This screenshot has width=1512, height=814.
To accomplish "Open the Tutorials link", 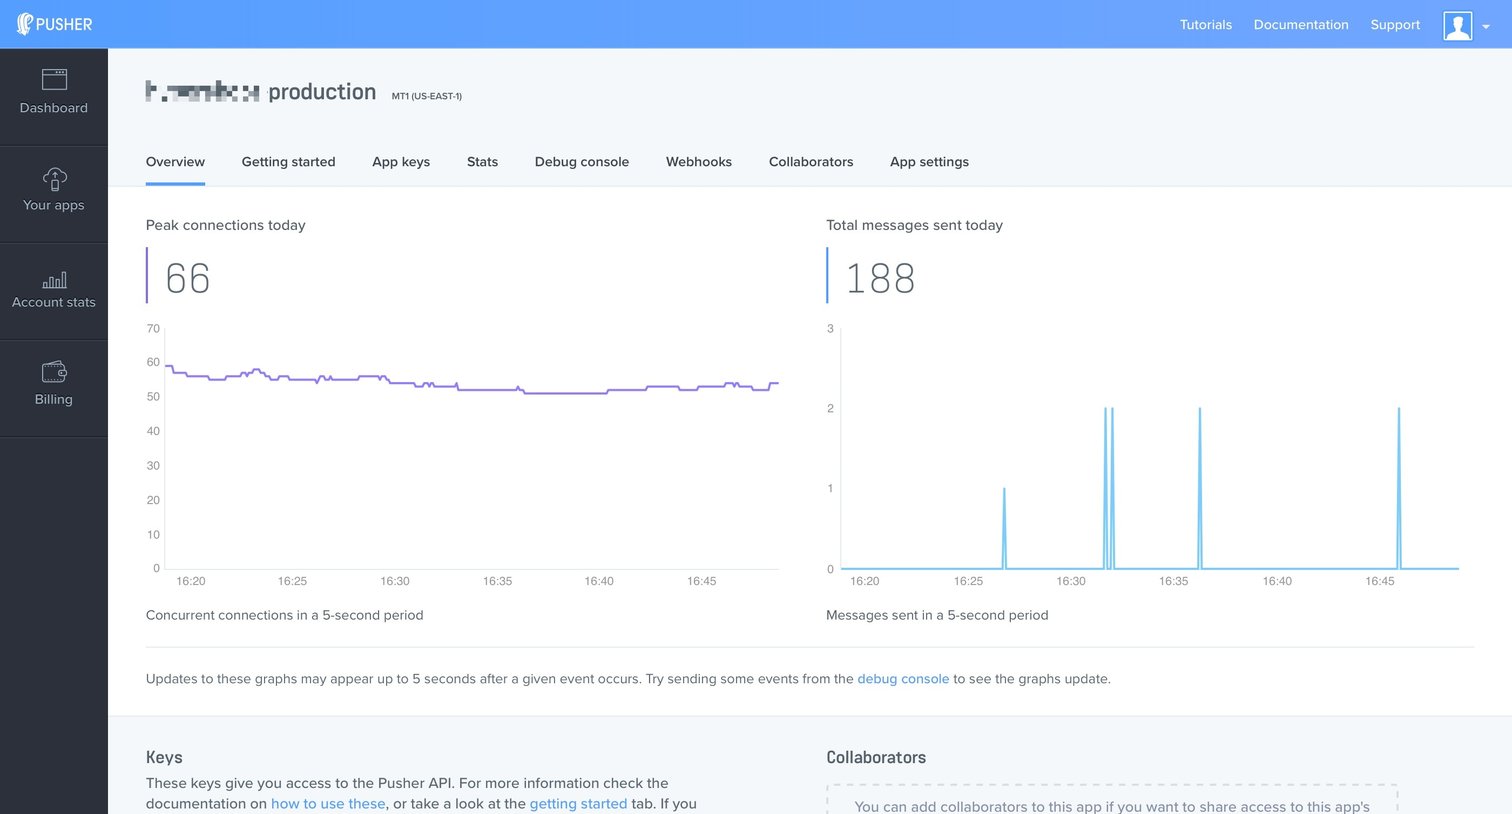I will (1205, 25).
